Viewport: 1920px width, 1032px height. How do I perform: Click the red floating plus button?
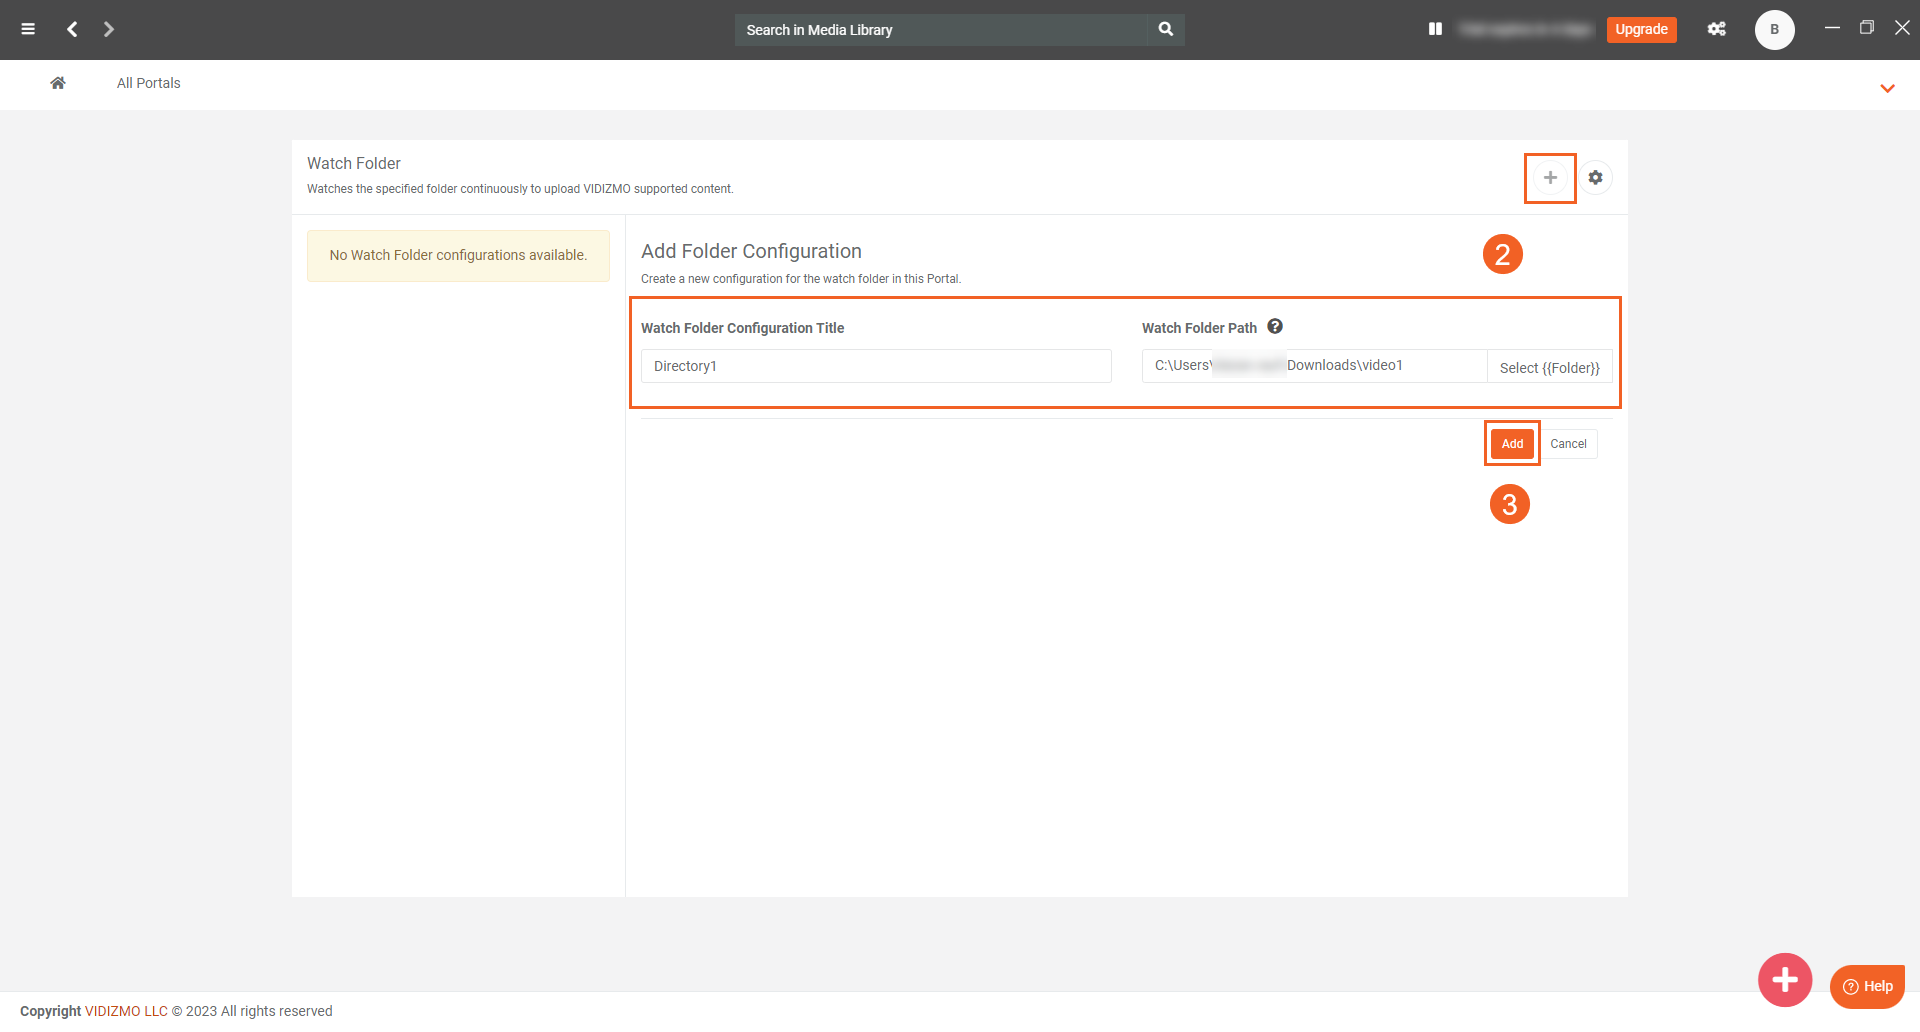click(x=1785, y=980)
